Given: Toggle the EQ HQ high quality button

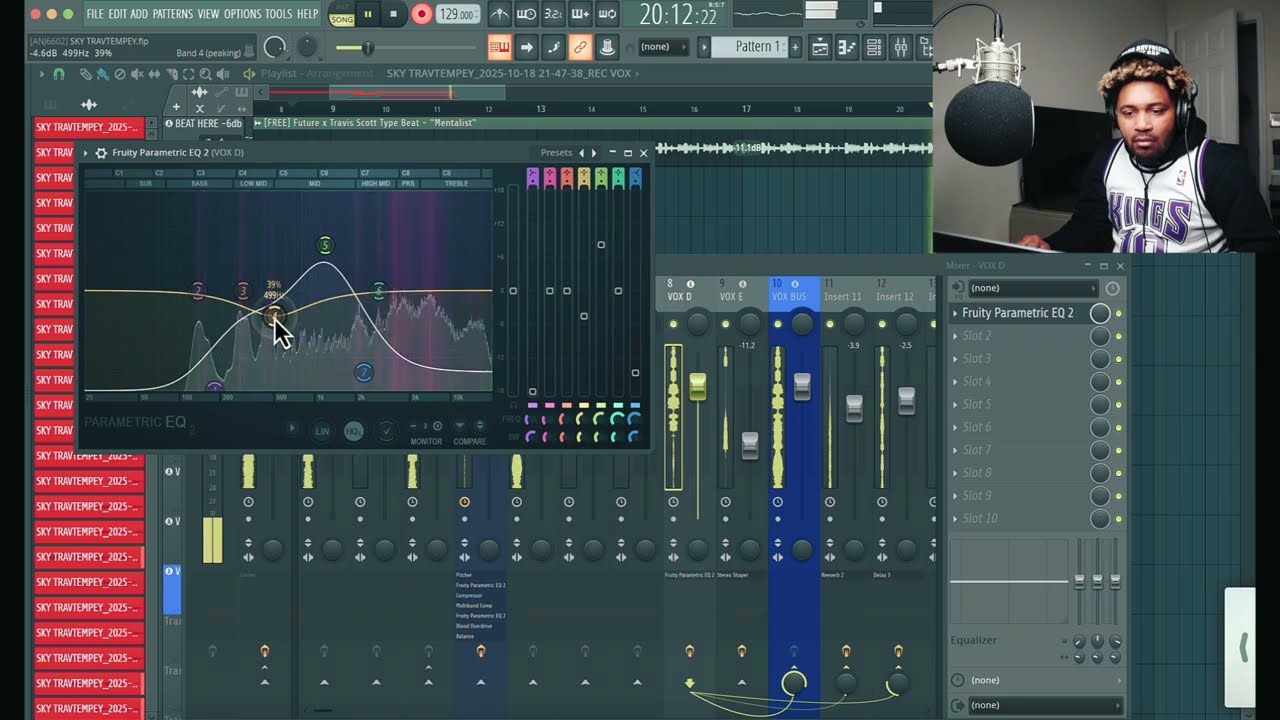Looking at the screenshot, I should [x=353, y=431].
